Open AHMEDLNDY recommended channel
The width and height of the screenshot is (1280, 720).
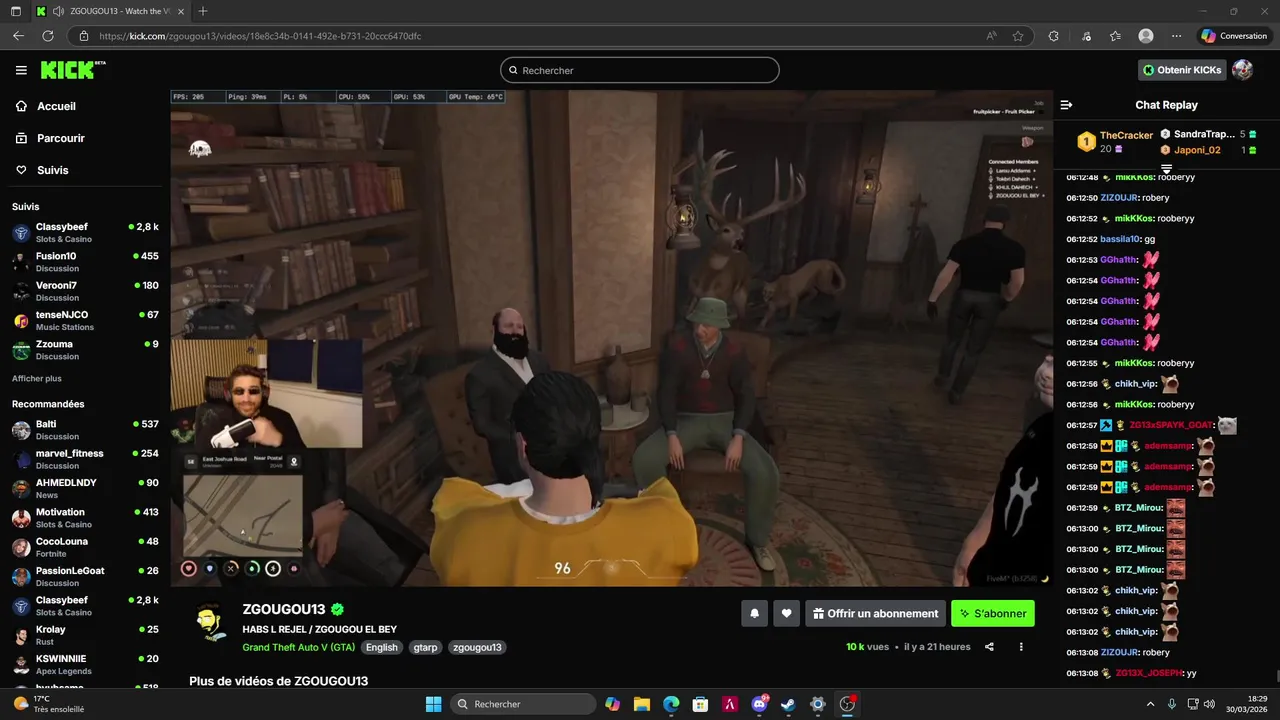coord(85,488)
